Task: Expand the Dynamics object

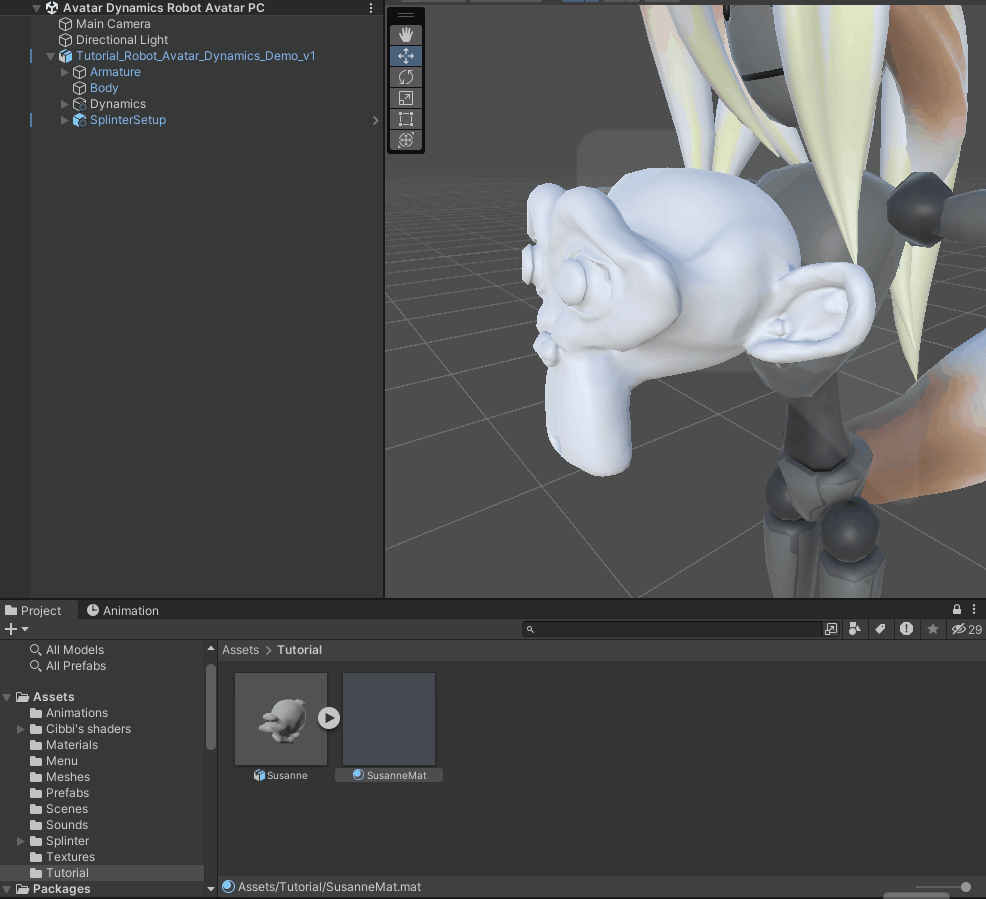Action: point(64,104)
